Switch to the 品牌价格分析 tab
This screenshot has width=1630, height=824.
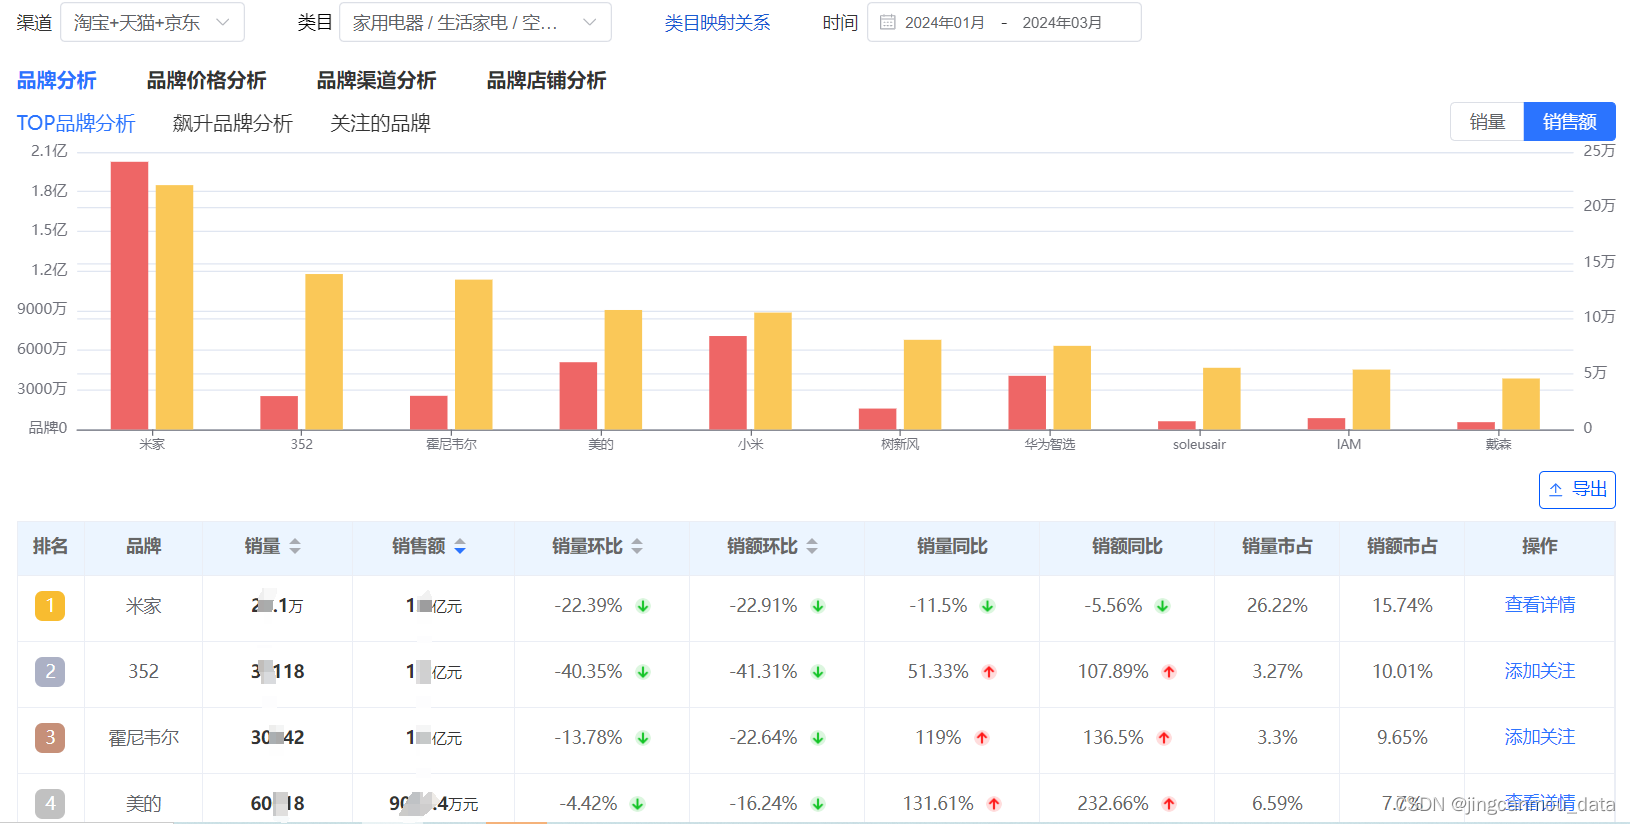tap(207, 80)
